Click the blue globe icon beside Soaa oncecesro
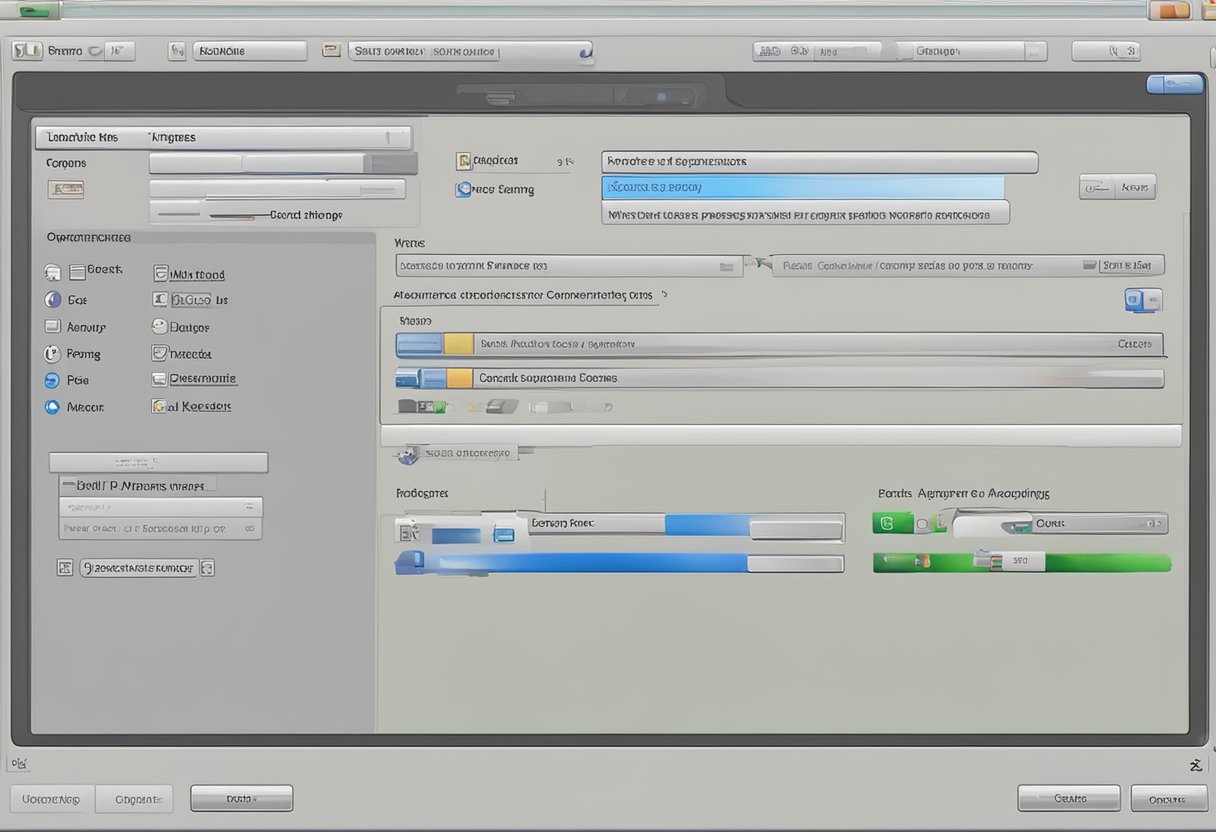The image size is (1216, 832). [x=408, y=455]
